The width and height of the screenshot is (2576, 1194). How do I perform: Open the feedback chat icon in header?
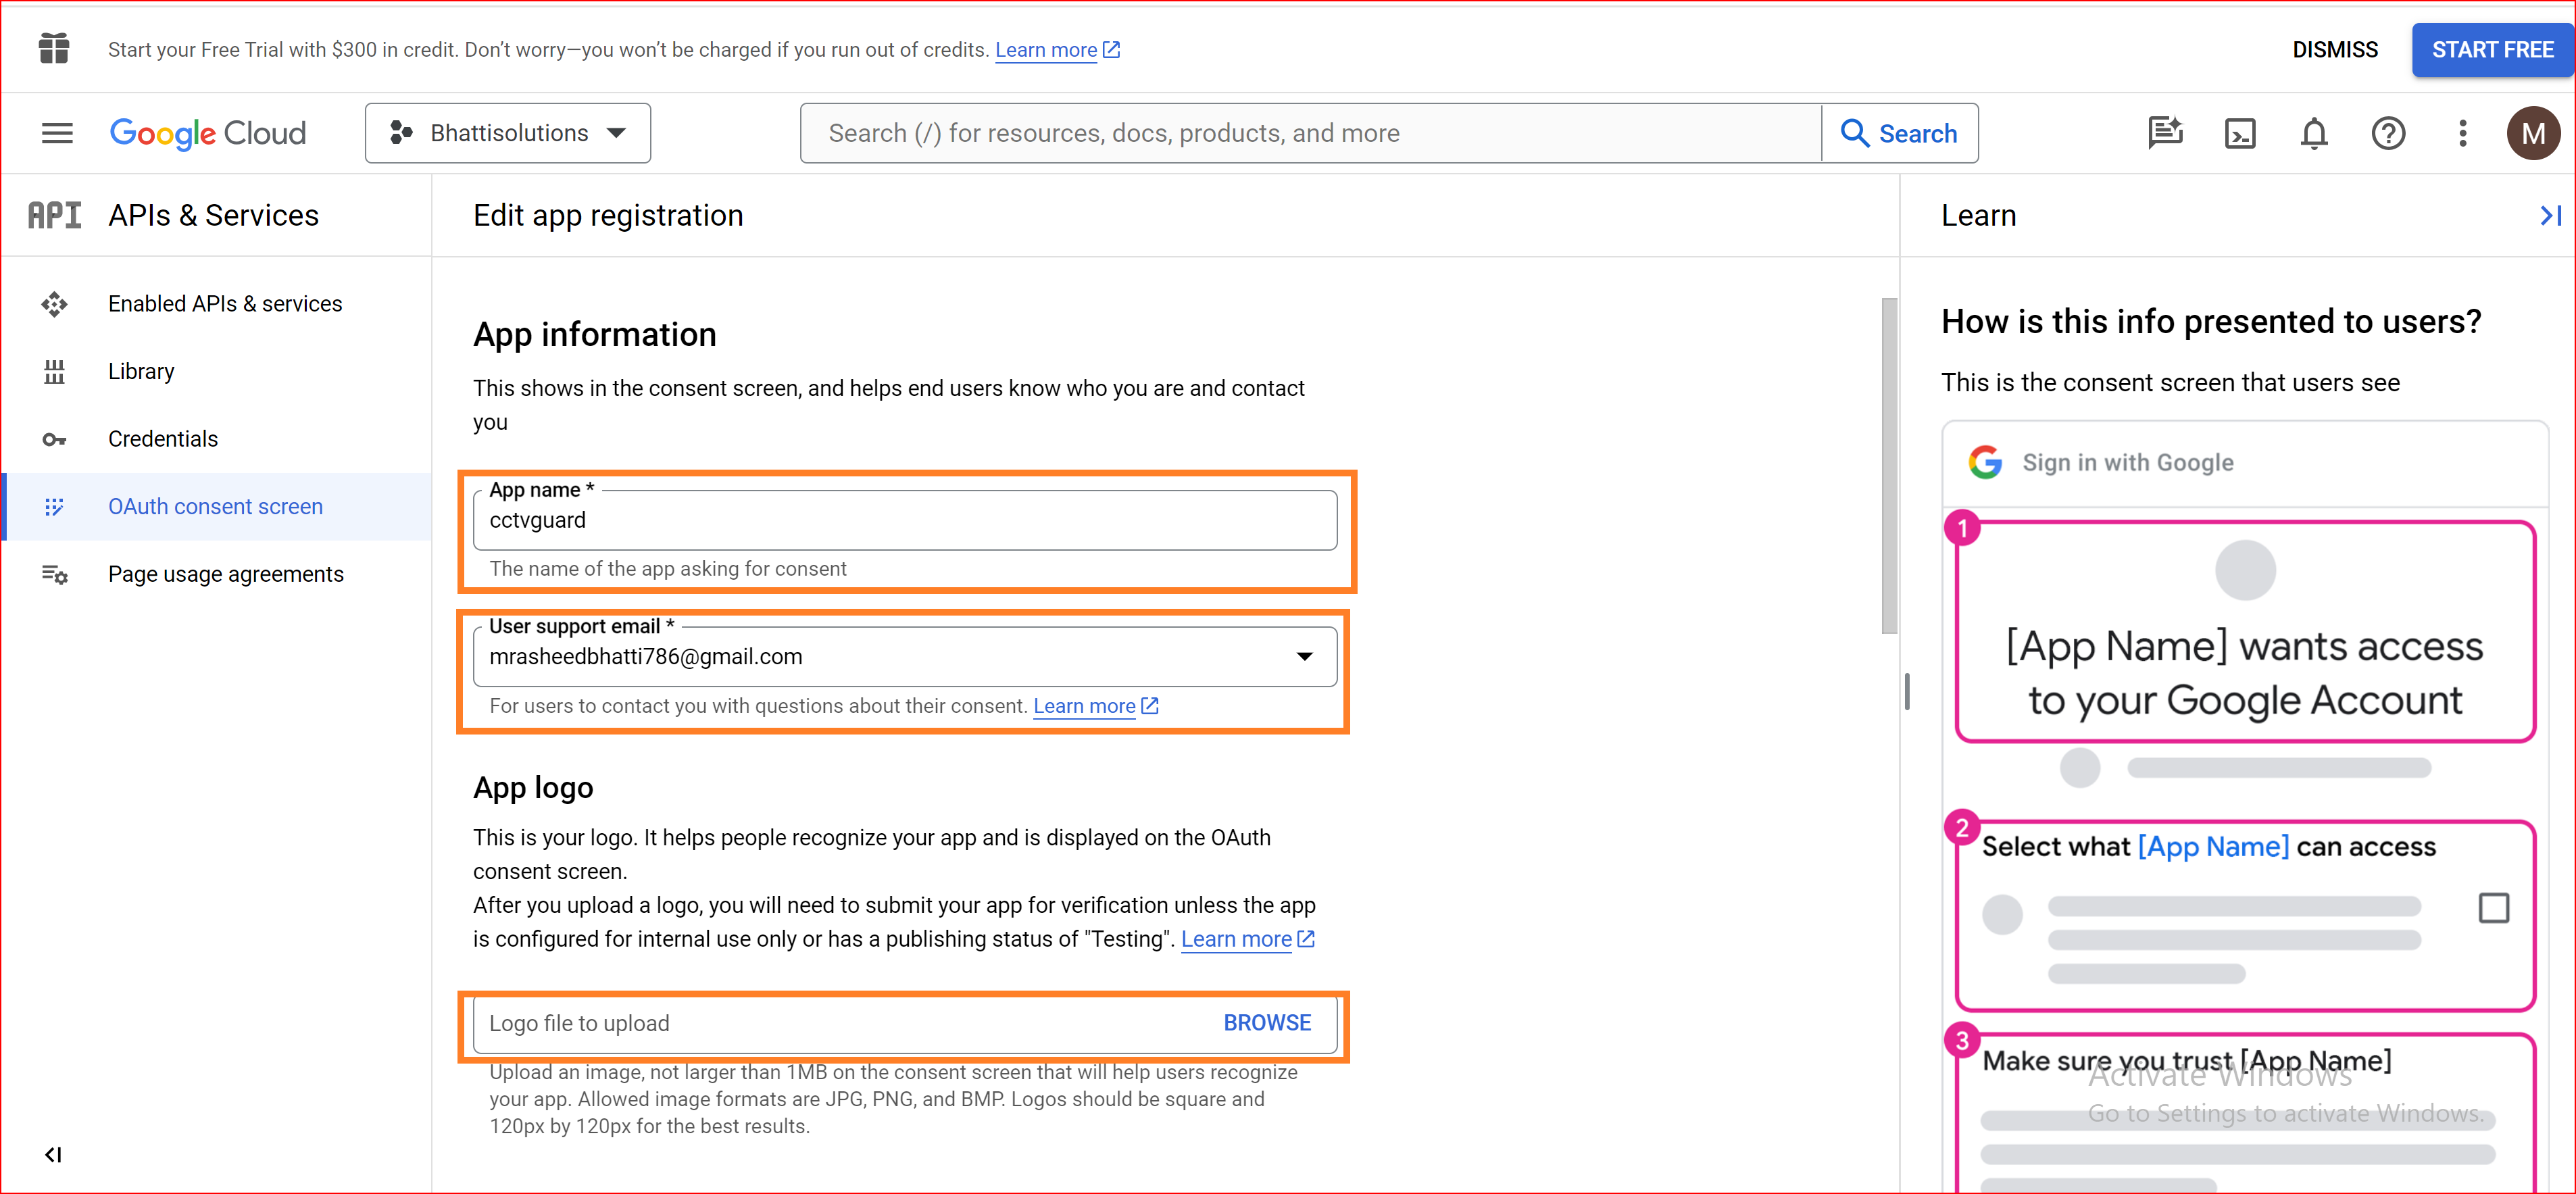click(2165, 133)
